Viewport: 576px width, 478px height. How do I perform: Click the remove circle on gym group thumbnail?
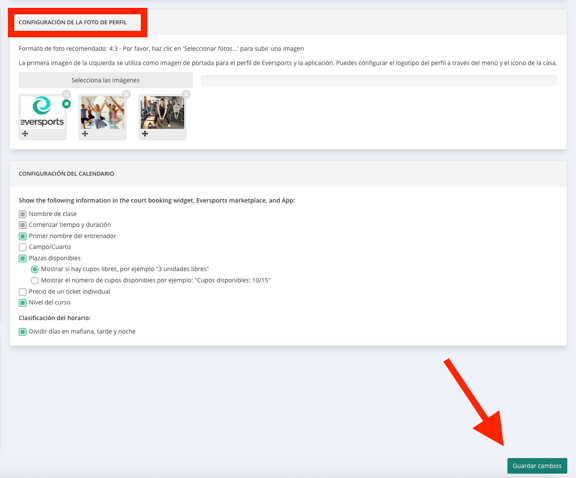[186, 94]
